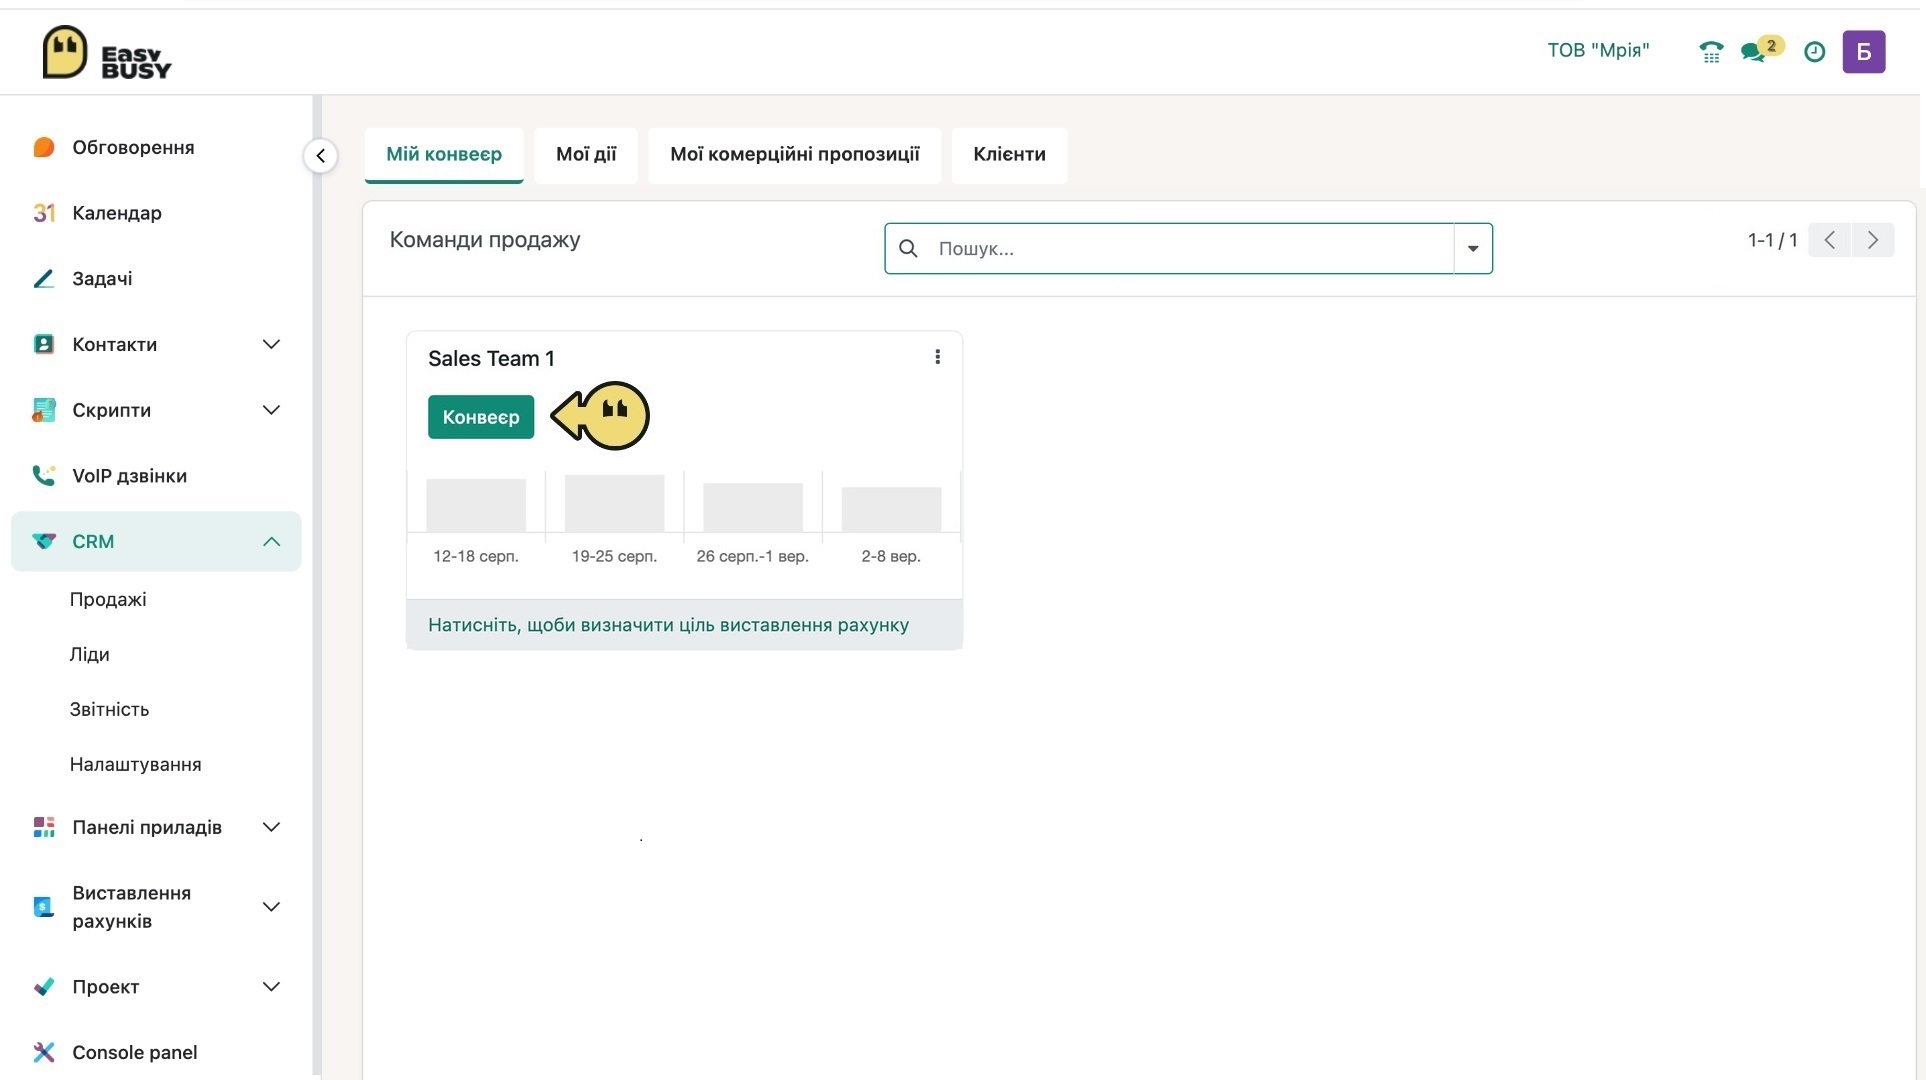Click the Скрипти icon
The height and width of the screenshot is (1080, 1926).
44,410
